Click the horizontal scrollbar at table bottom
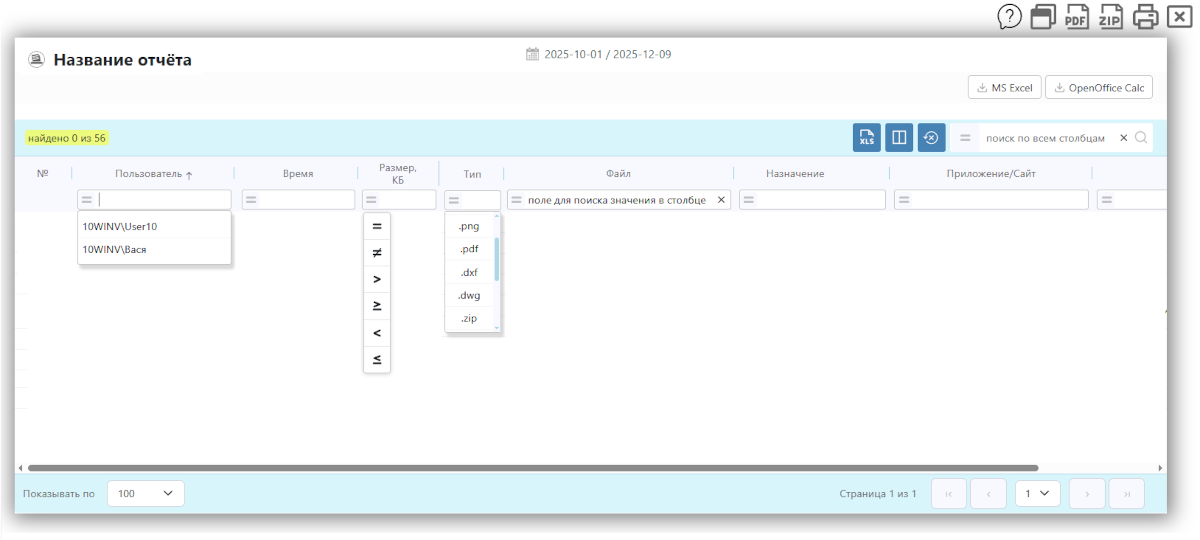 pos(532,468)
